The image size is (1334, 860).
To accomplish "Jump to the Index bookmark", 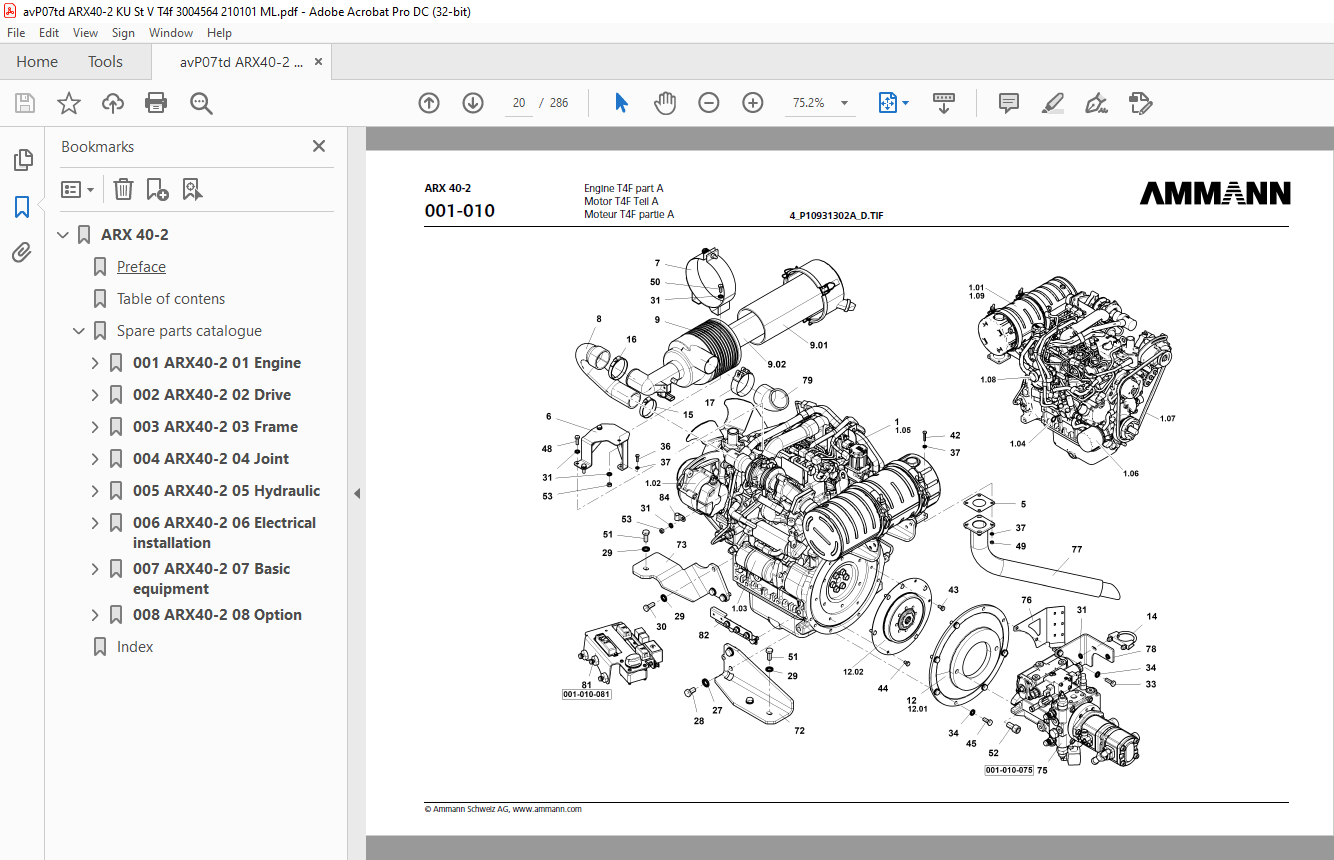I will coord(135,647).
